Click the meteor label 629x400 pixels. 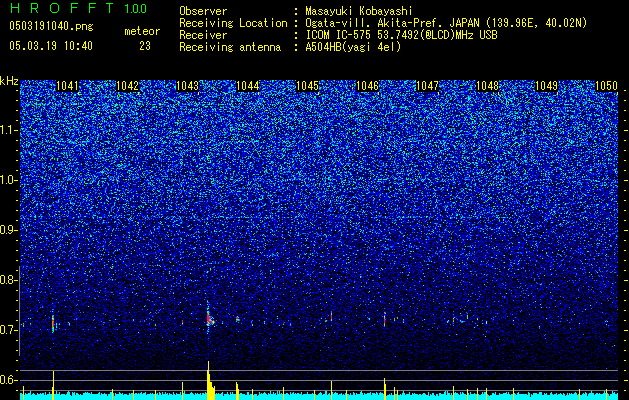tap(142, 31)
